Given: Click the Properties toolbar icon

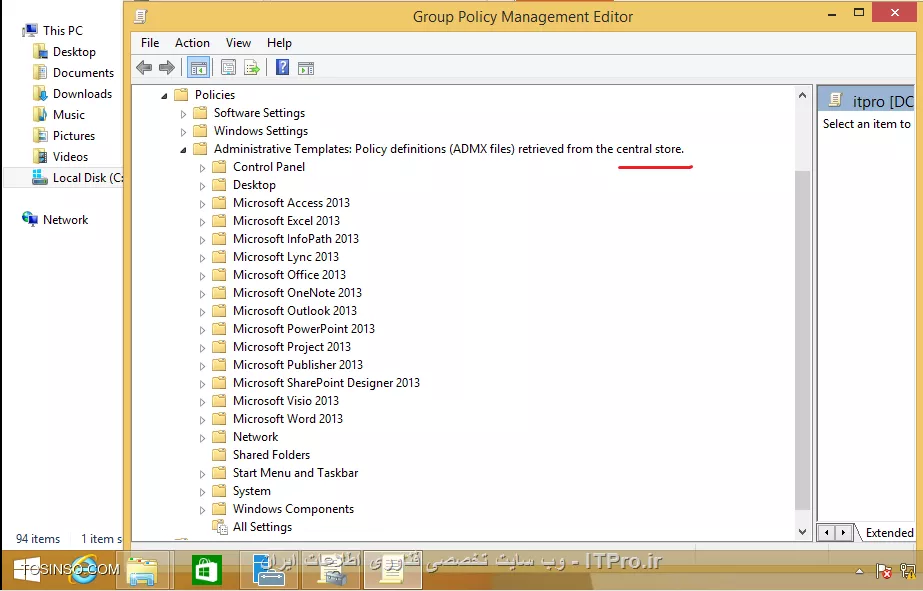Looking at the screenshot, I should point(228,68).
